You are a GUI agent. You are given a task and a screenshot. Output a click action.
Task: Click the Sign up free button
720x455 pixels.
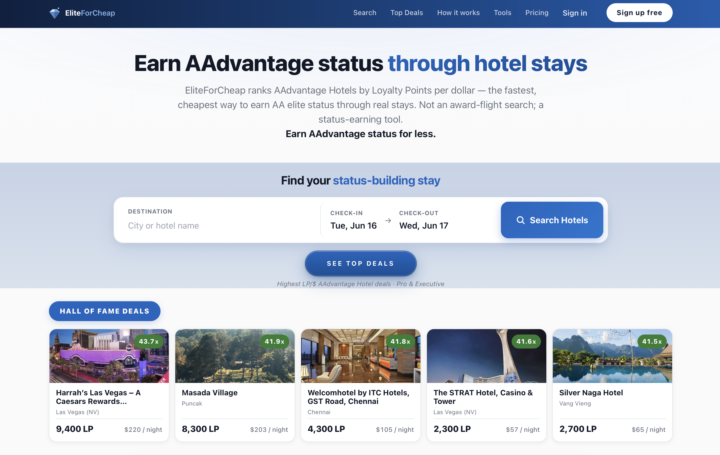[639, 13]
